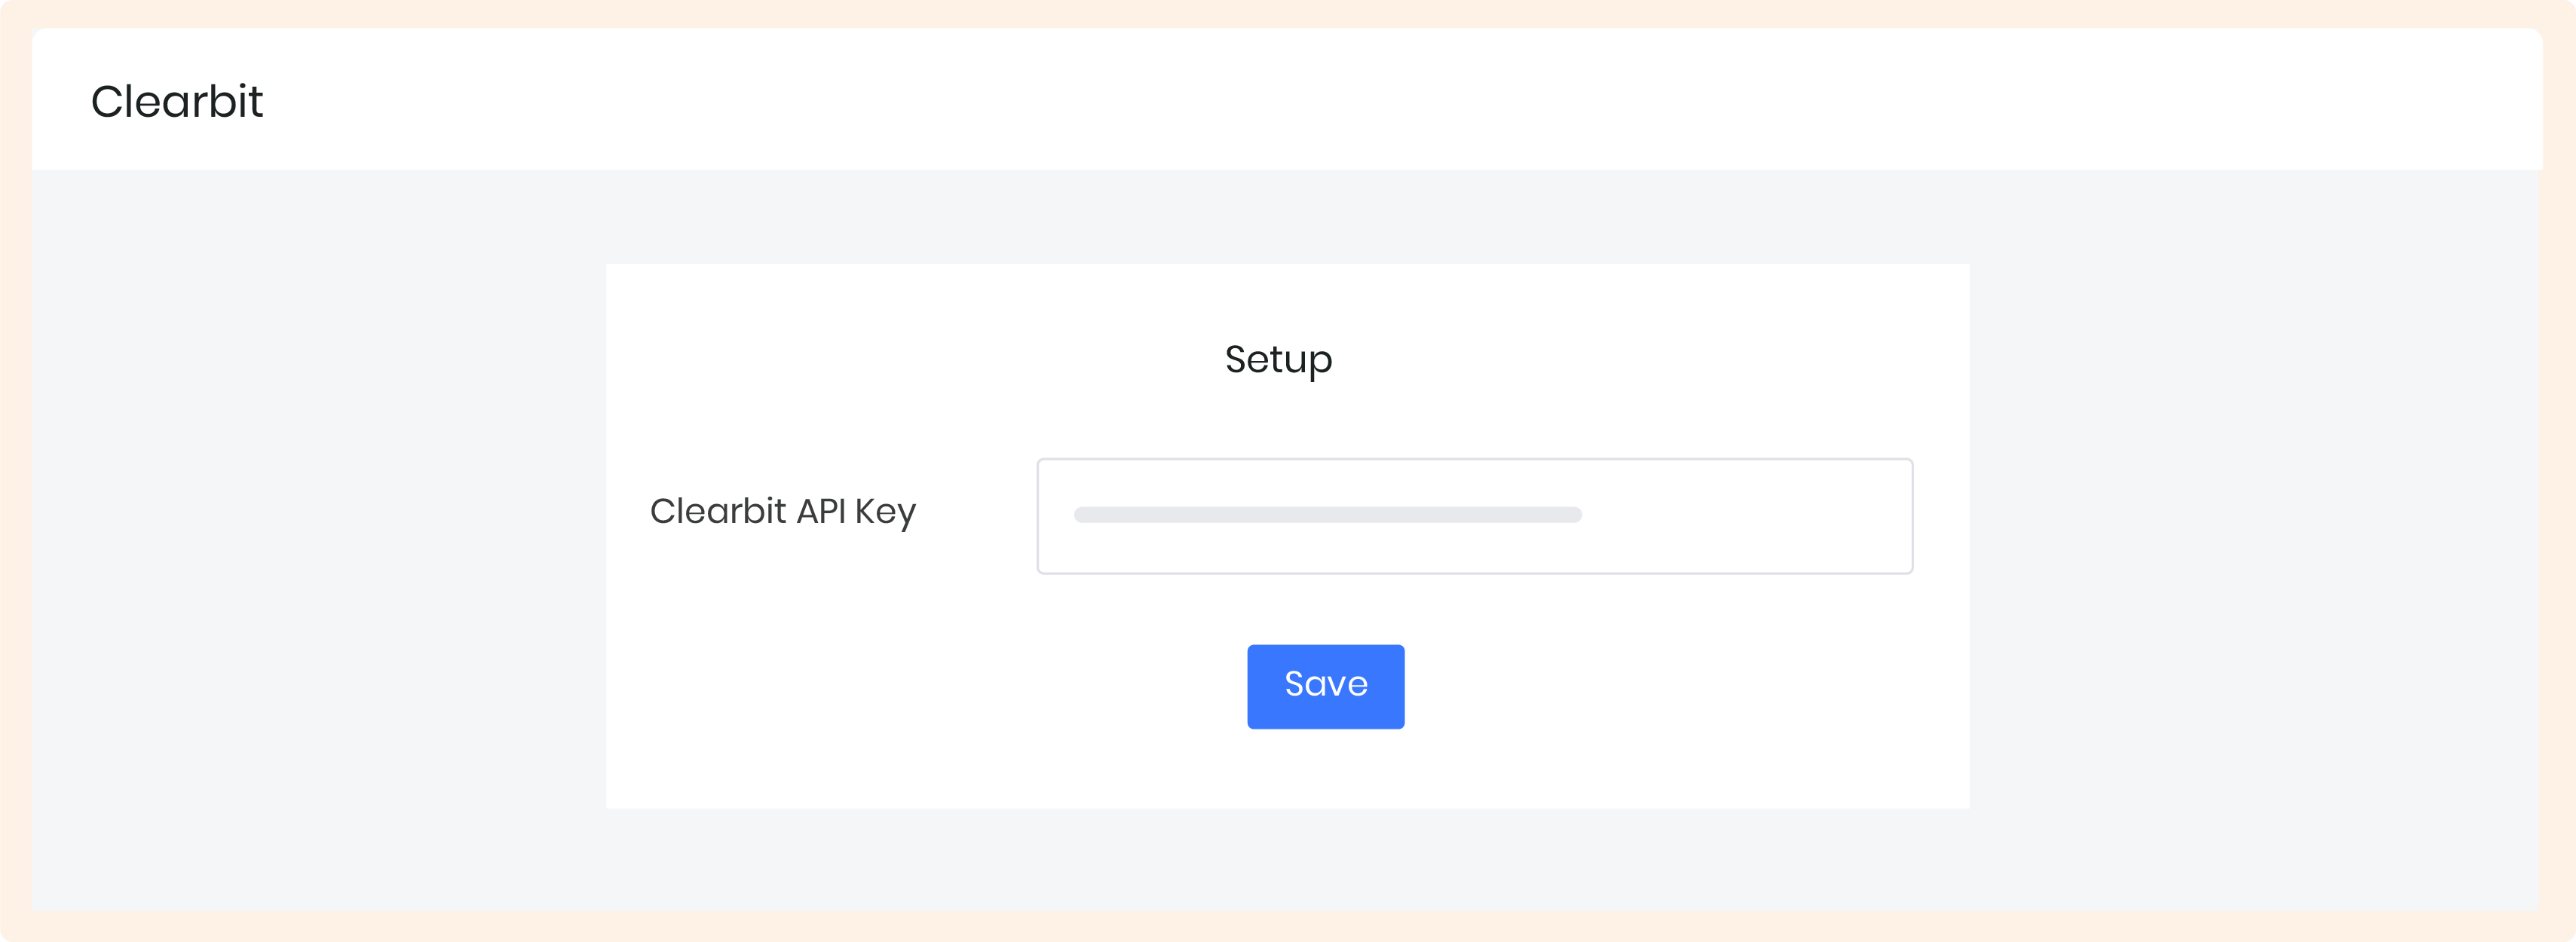This screenshot has width=2576, height=942.
Task: Click the word Key in the field label
Action: point(885,512)
